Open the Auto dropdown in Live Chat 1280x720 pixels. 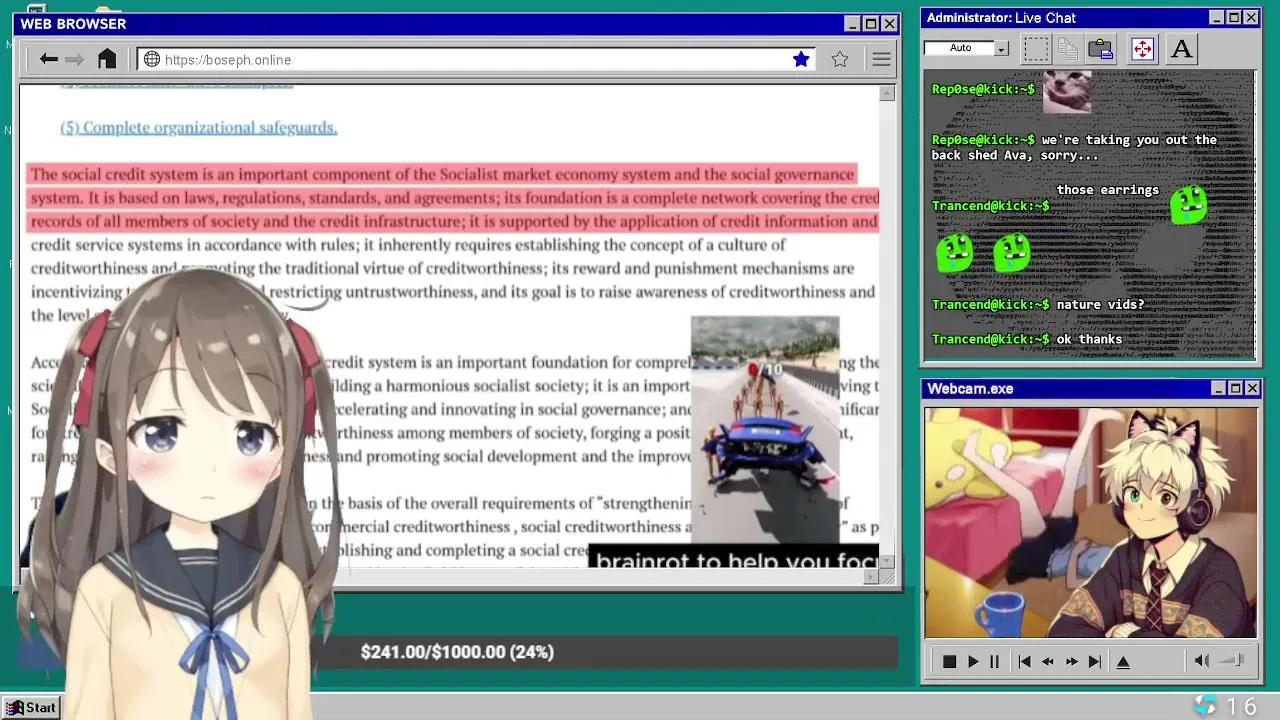pos(1002,48)
